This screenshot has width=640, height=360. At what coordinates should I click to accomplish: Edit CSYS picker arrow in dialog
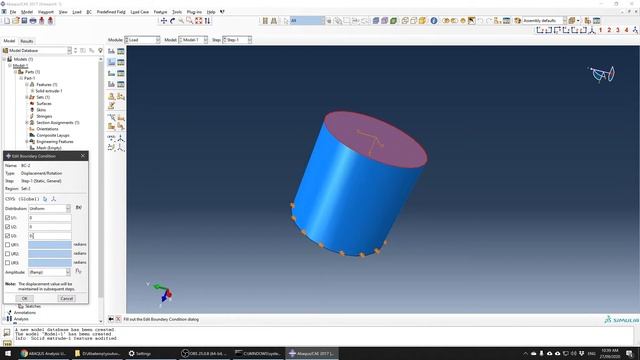point(45,199)
